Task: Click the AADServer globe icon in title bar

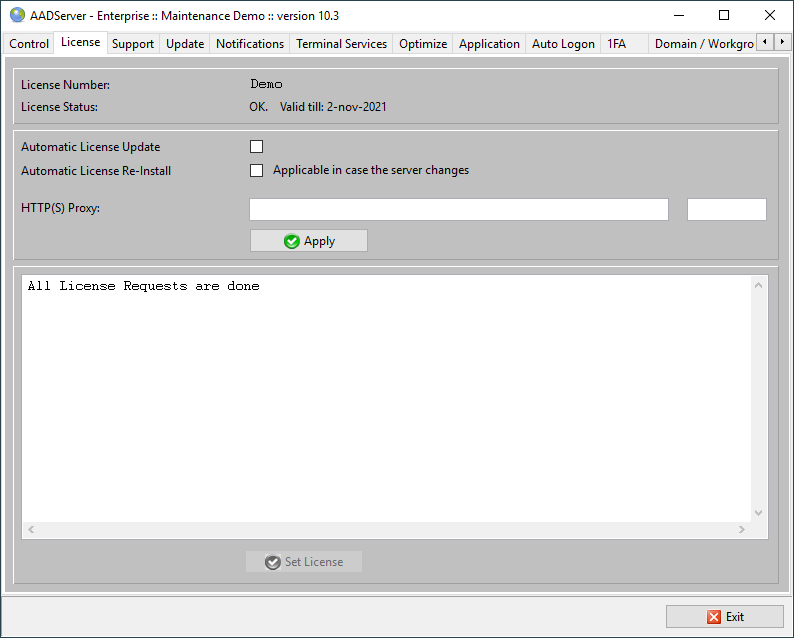Action: tap(17, 15)
